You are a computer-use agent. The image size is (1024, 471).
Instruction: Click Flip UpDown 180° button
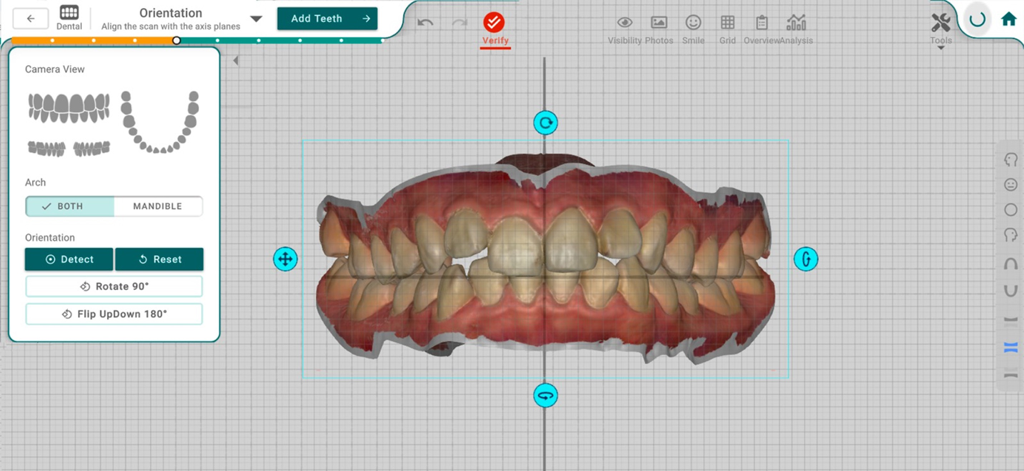pyautogui.click(x=114, y=314)
